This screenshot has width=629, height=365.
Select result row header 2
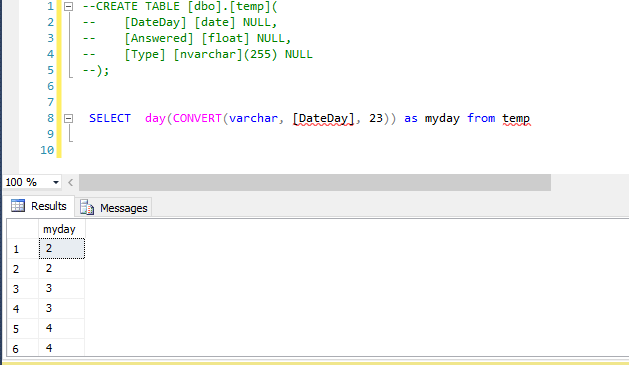point(23,269)
